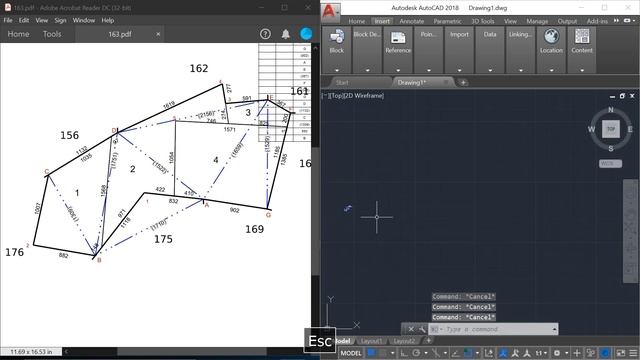Click the Type a command input field
The height and width of the screenshot is (360, 640).
point(492,329)
